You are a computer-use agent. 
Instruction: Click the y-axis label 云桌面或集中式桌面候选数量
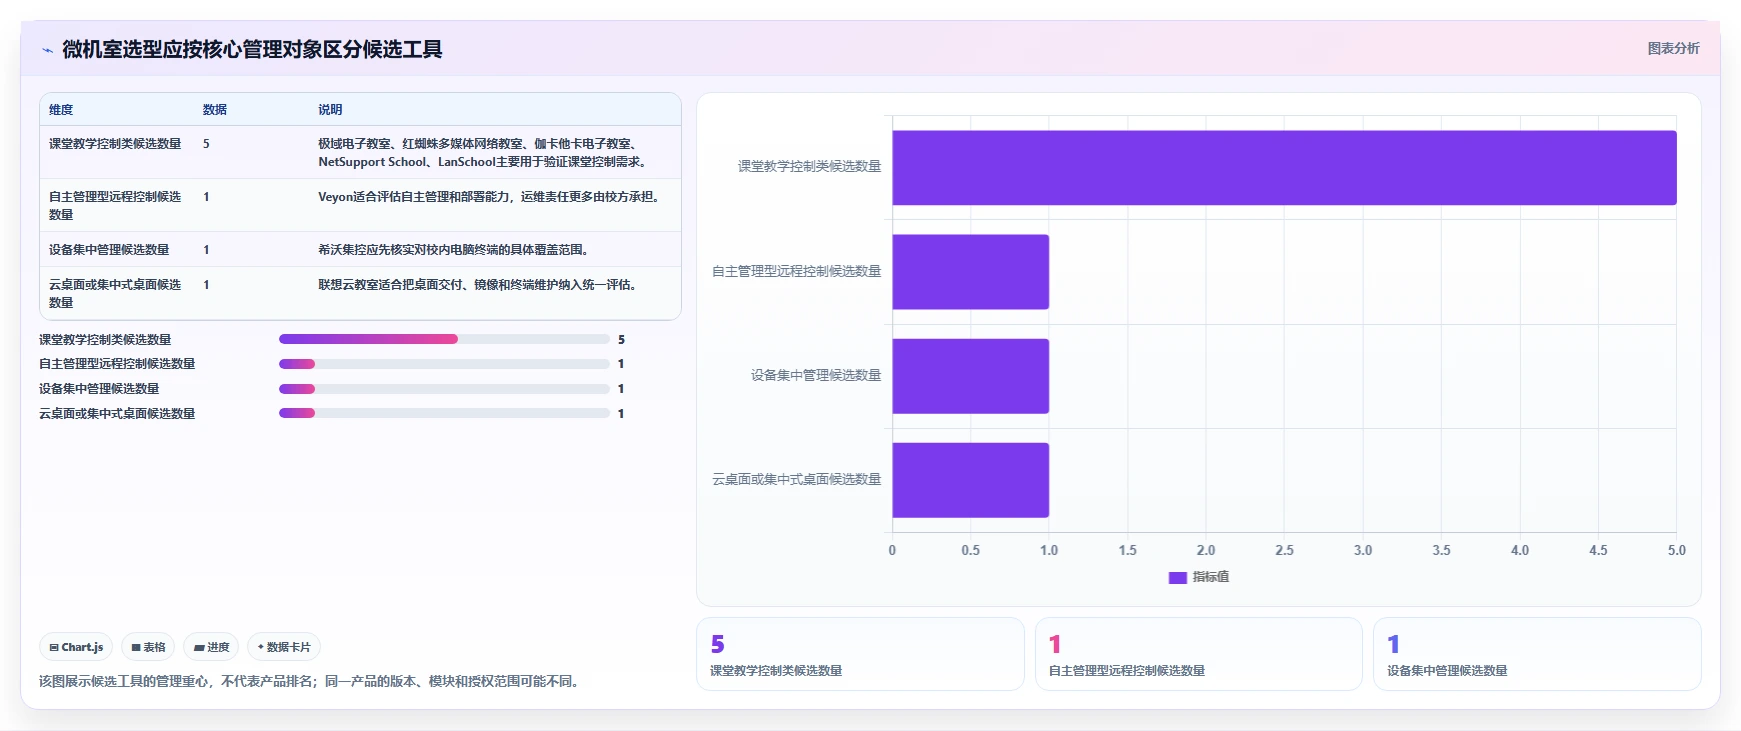click(x=796, y=480)
